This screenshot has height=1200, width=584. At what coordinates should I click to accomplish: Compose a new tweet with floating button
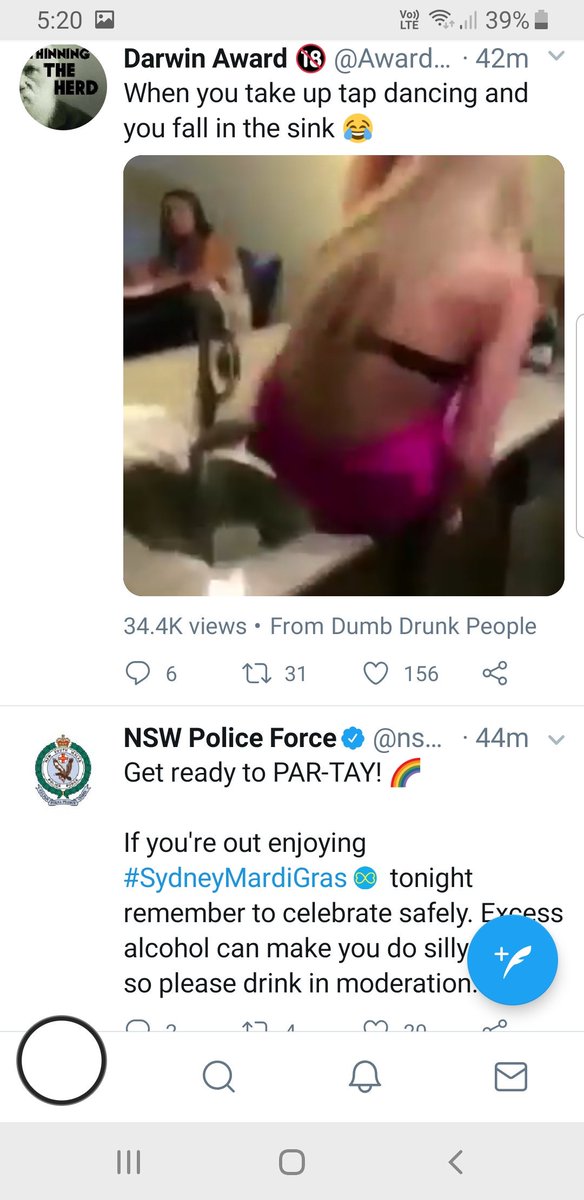[x=513, y=959]
